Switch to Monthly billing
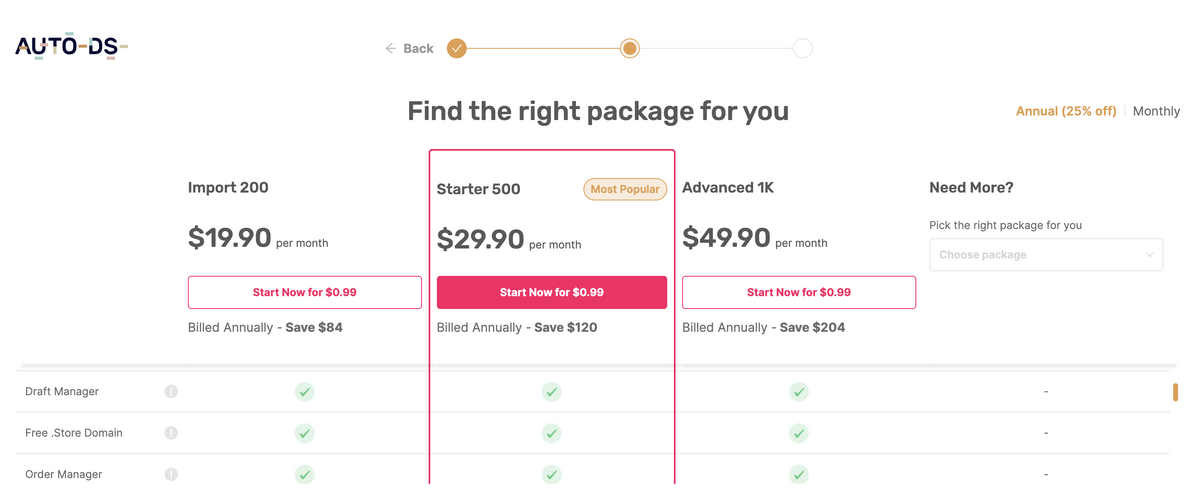 (1156, 111)
